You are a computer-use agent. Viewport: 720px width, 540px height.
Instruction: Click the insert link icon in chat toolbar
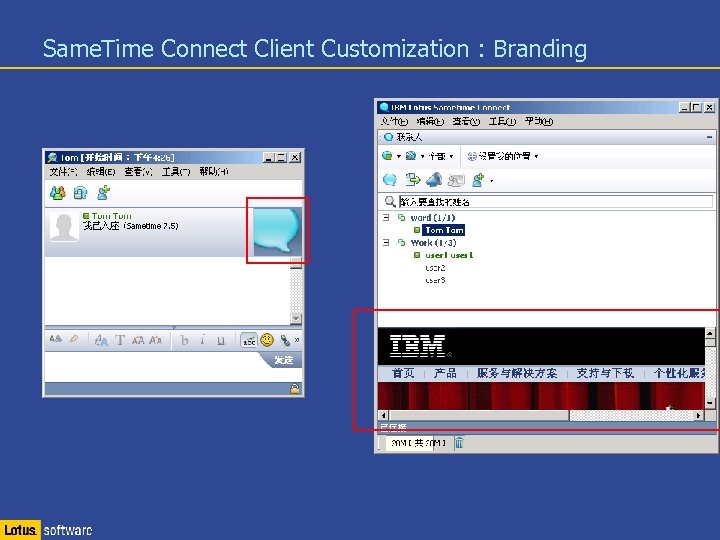click(x=285, y=340)
